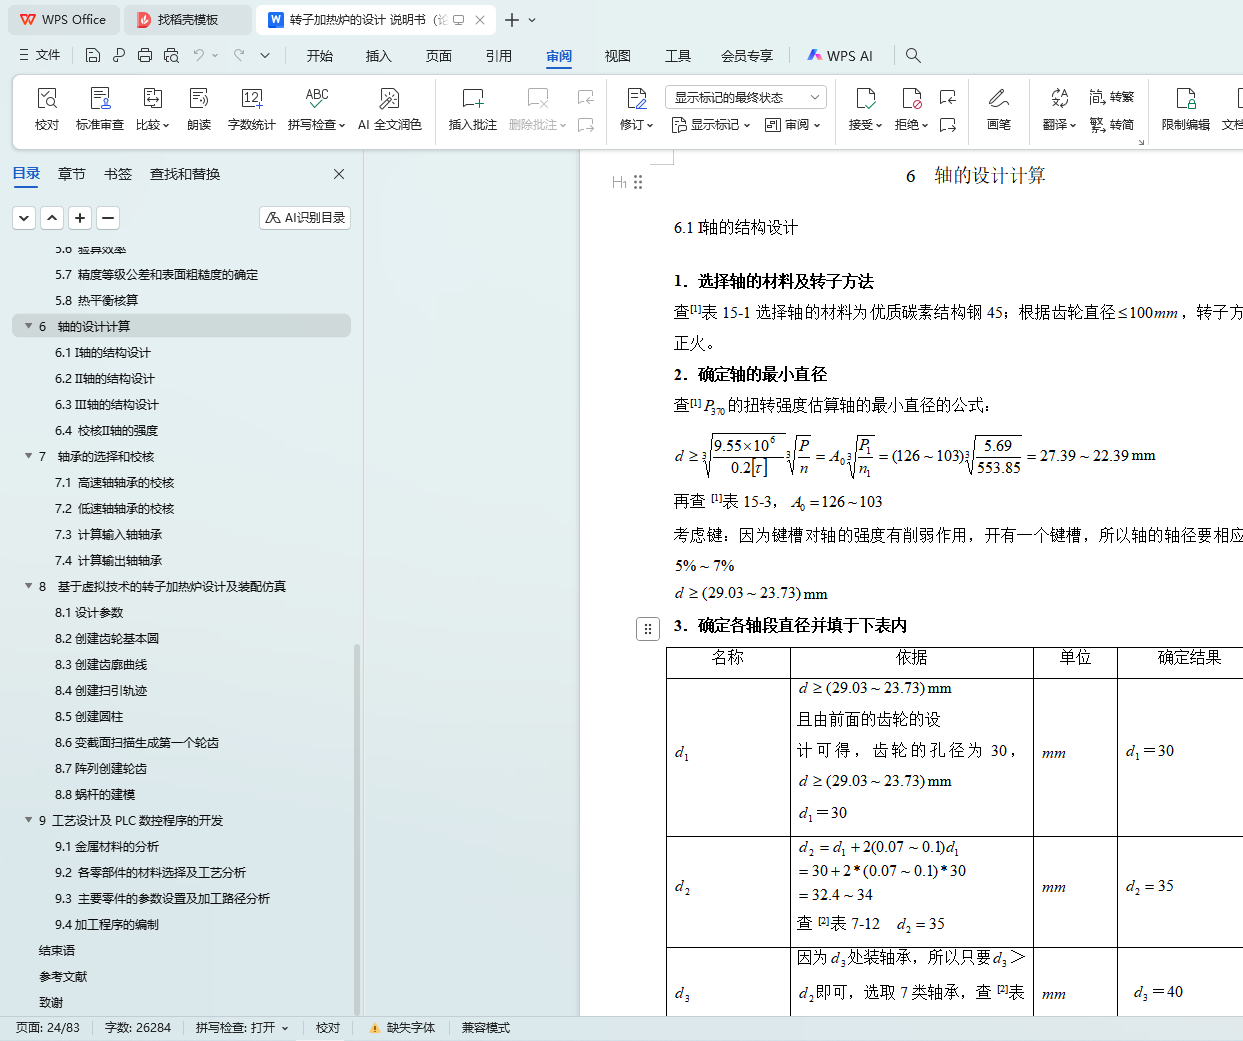Screen dimensions: 1243x1041
Task: Open 限制编辑 restrict editing
Action: click(x=1186, y=109)
